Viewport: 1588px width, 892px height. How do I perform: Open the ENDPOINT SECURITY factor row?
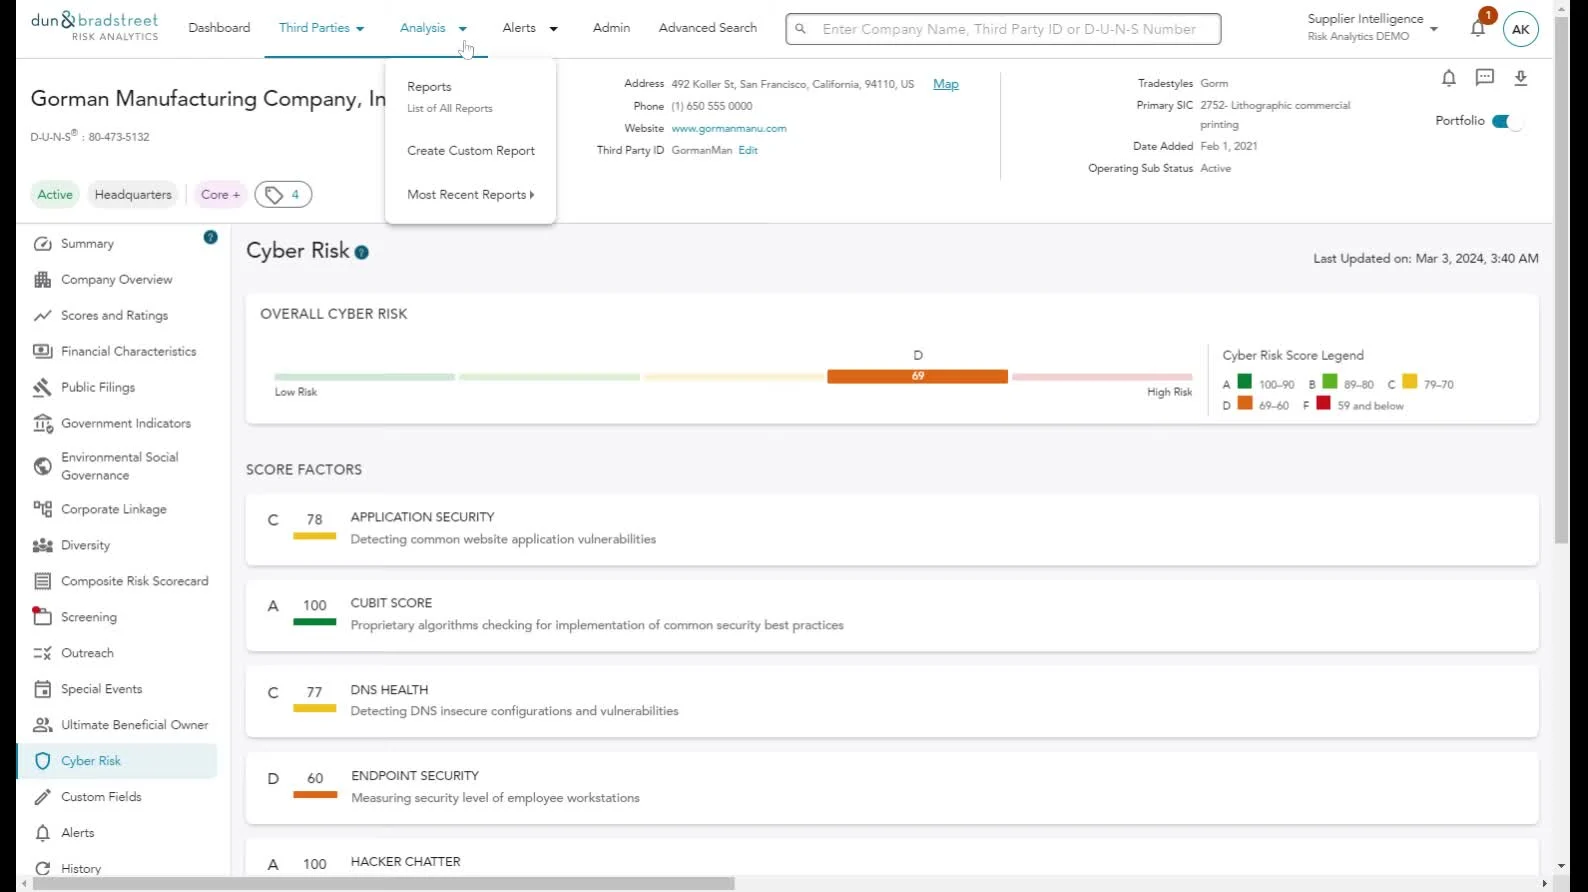point(892,787)
